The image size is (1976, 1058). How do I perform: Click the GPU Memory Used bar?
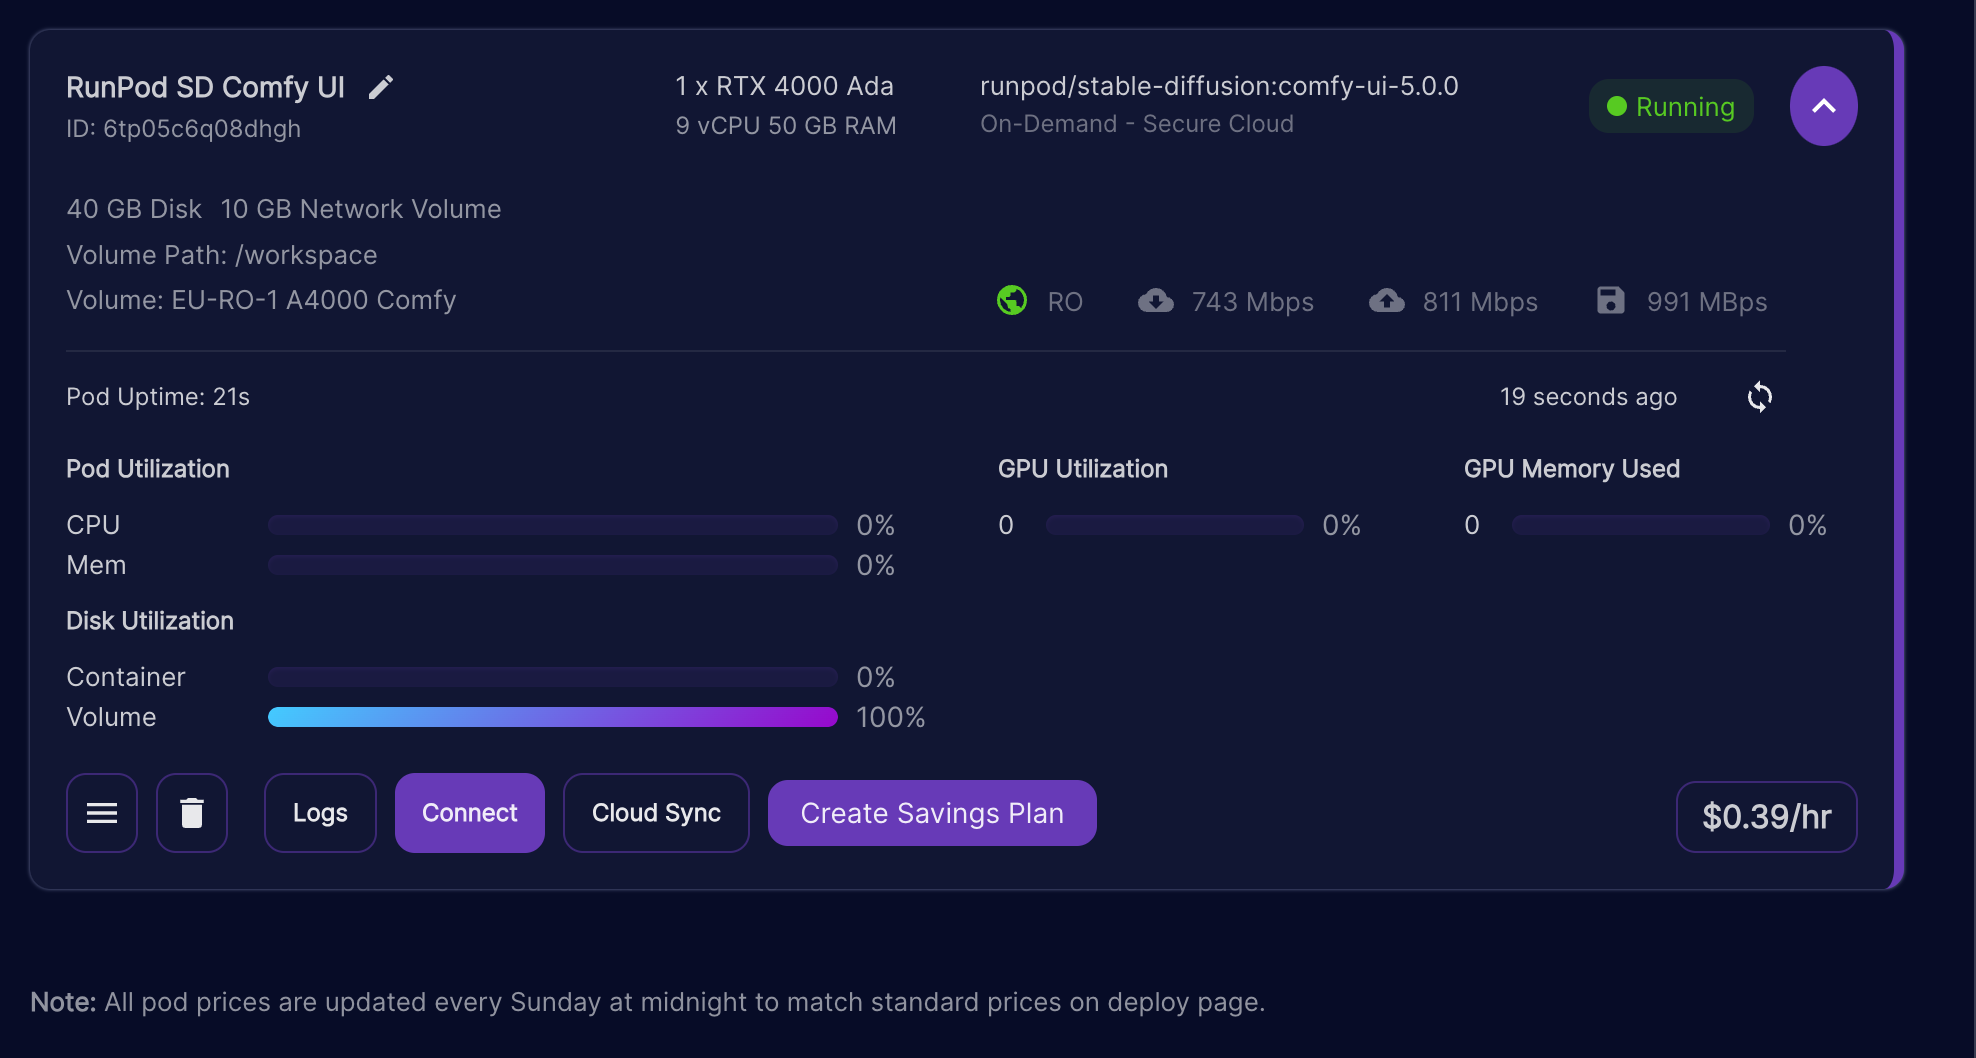point(1640,525)
